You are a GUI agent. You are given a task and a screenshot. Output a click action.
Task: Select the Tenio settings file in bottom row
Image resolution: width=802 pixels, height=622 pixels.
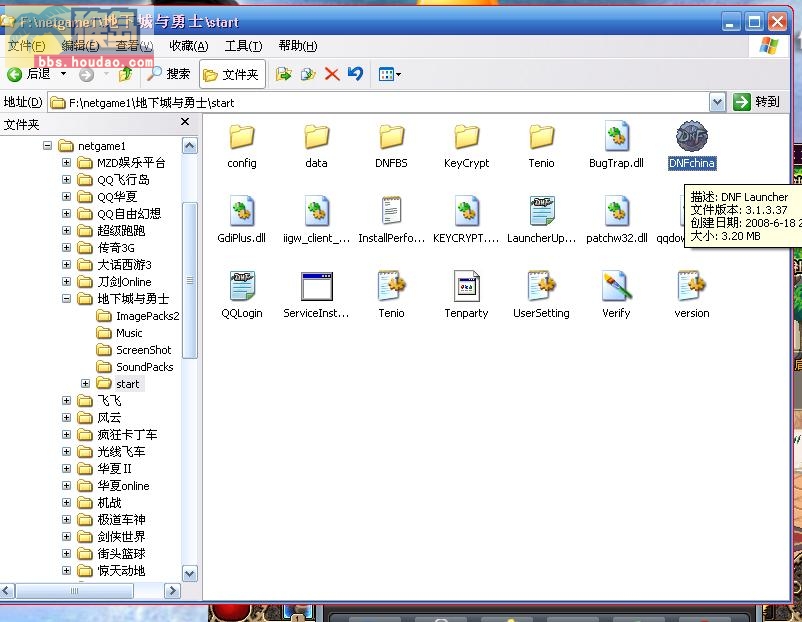[391, 285]
